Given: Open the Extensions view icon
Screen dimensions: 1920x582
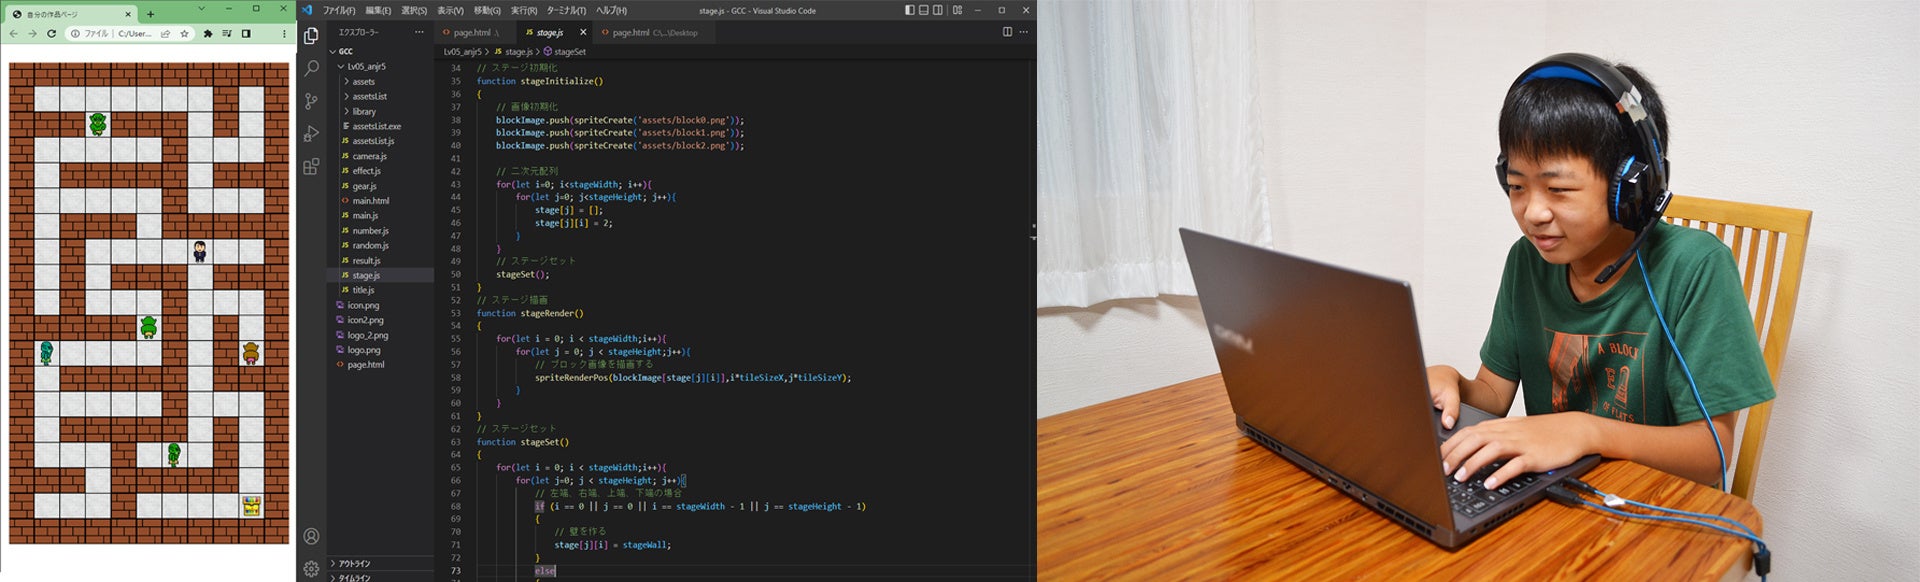Looking at the screenshot, I should coord(311,166).
